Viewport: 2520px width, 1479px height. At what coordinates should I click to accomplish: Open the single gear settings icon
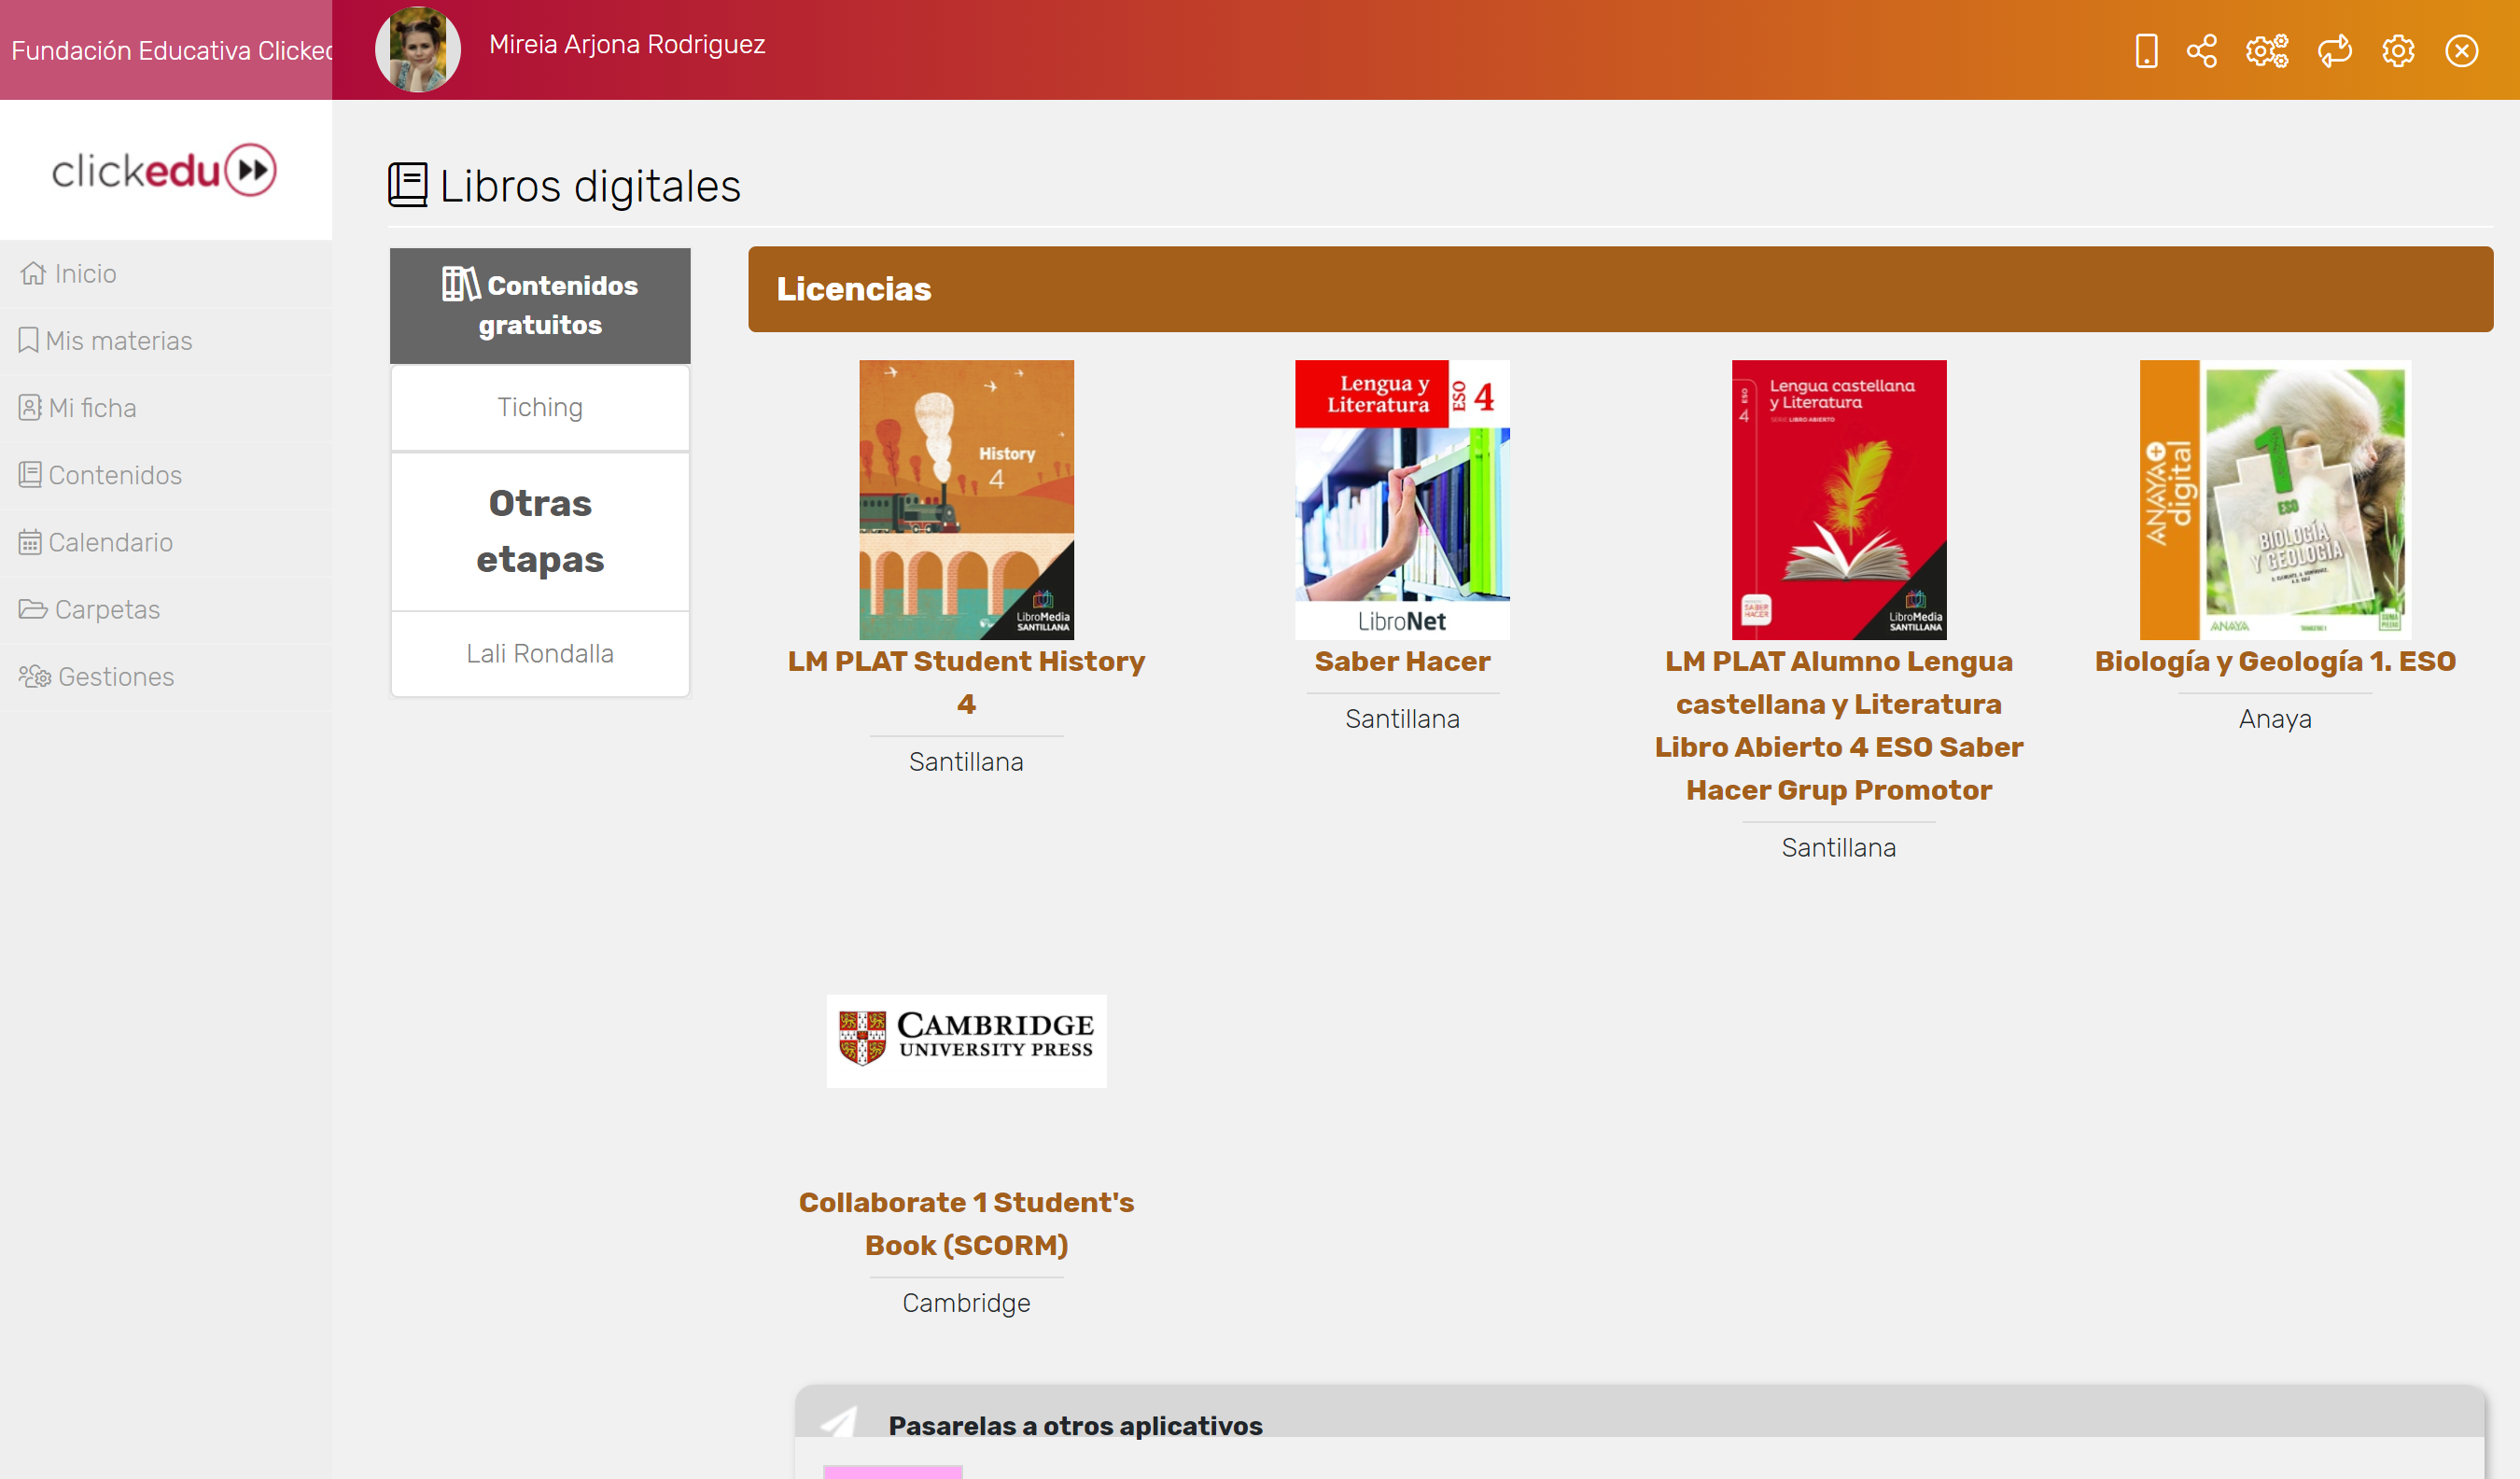tap(2397, 50)
